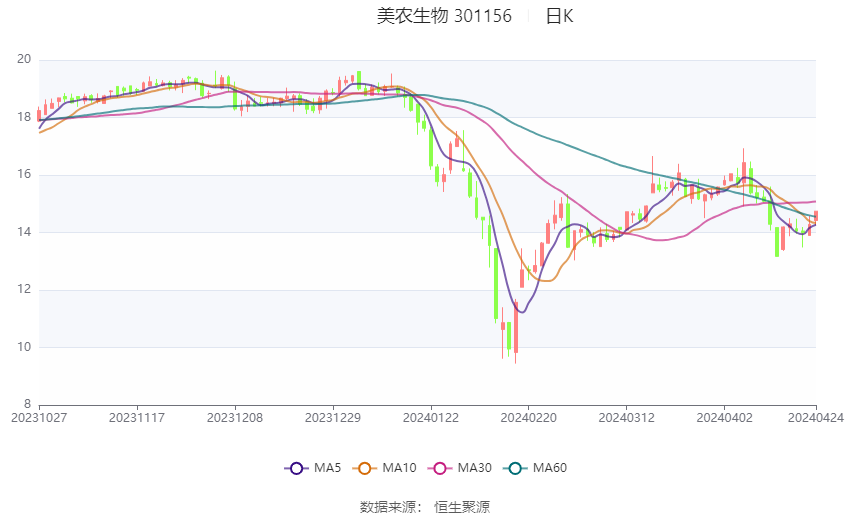Viewport: 850px width, 517px height.
Task: Toggle the MA5 legend series
Action: coord(313,468)
